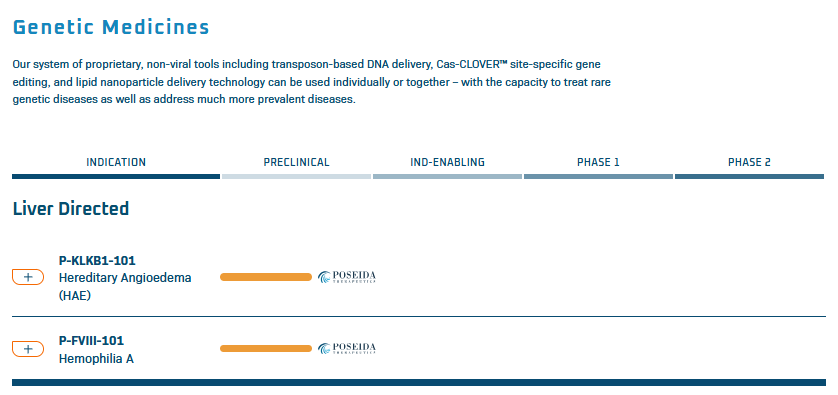Select the PHASE 2 column header
Viewport: 838px width, 395px height.
pos(749,162)
